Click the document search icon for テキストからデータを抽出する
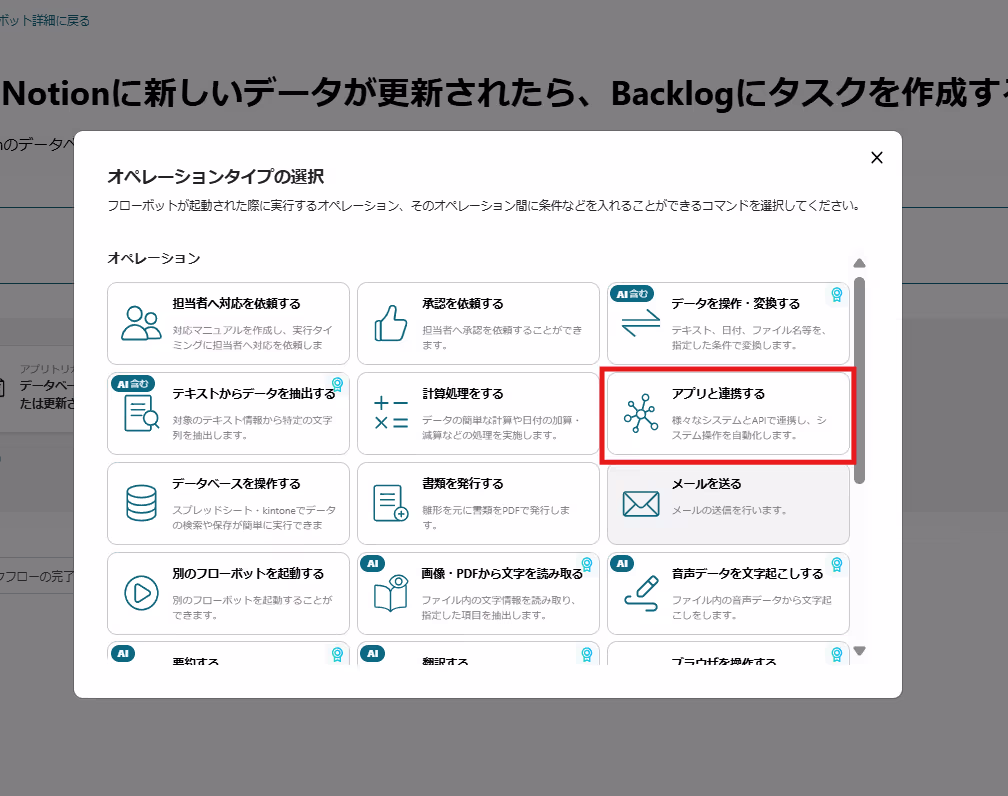The image size is (1008, 796). (x=141, y=413)
